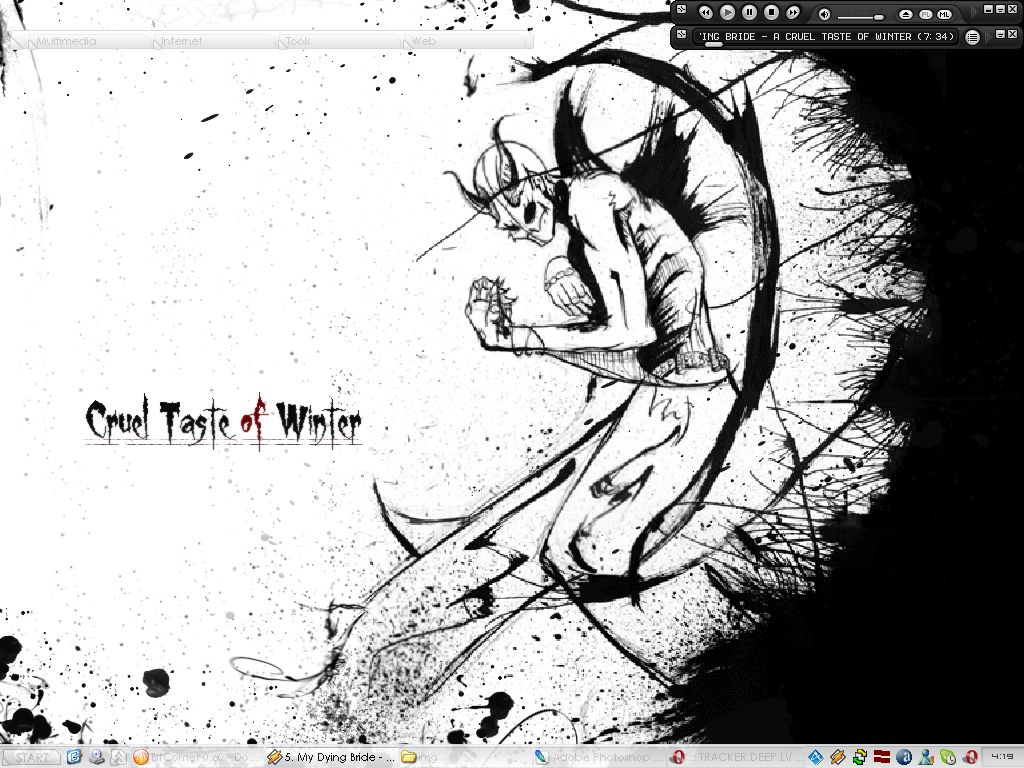1024x768 pixels.
Task: Click the blue diamond A tray icon
Action: point(816,758)
